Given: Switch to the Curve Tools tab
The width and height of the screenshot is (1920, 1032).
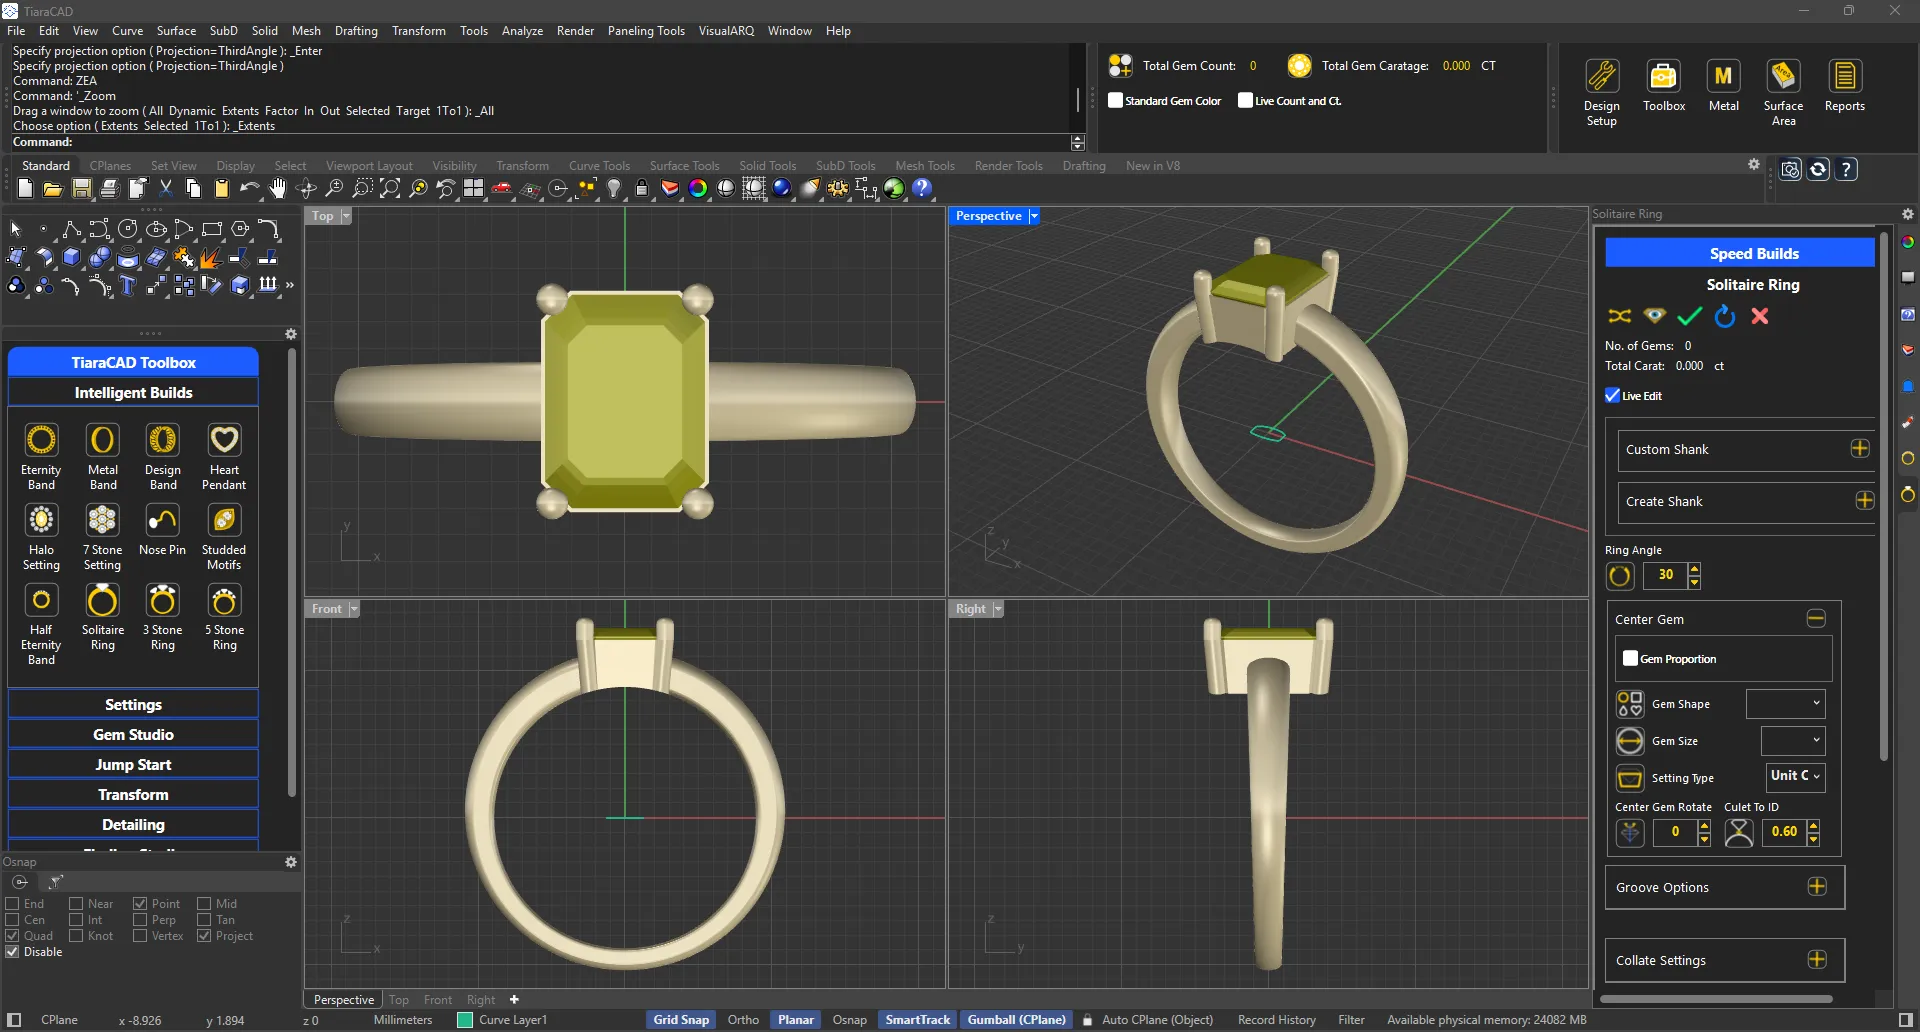Looking at the screenshot, I should pyautogui.click(x=598, y=165).
